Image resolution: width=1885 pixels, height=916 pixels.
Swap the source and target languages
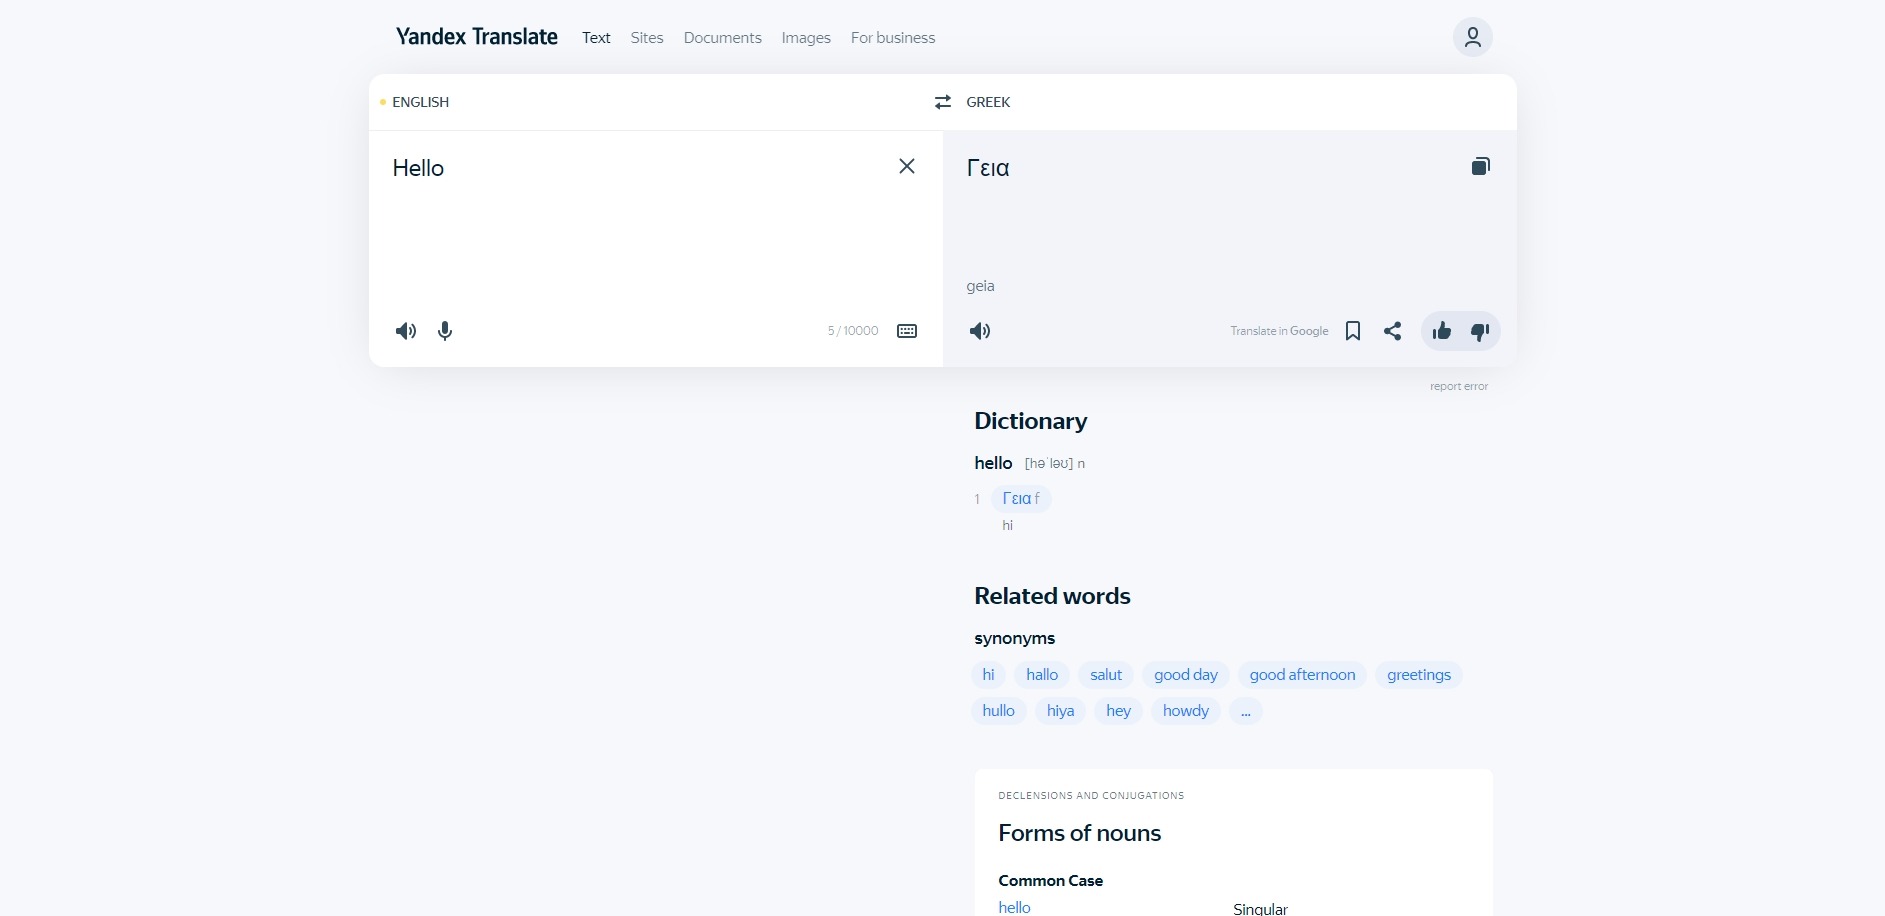pyautogui.click(x=942, y=102)
